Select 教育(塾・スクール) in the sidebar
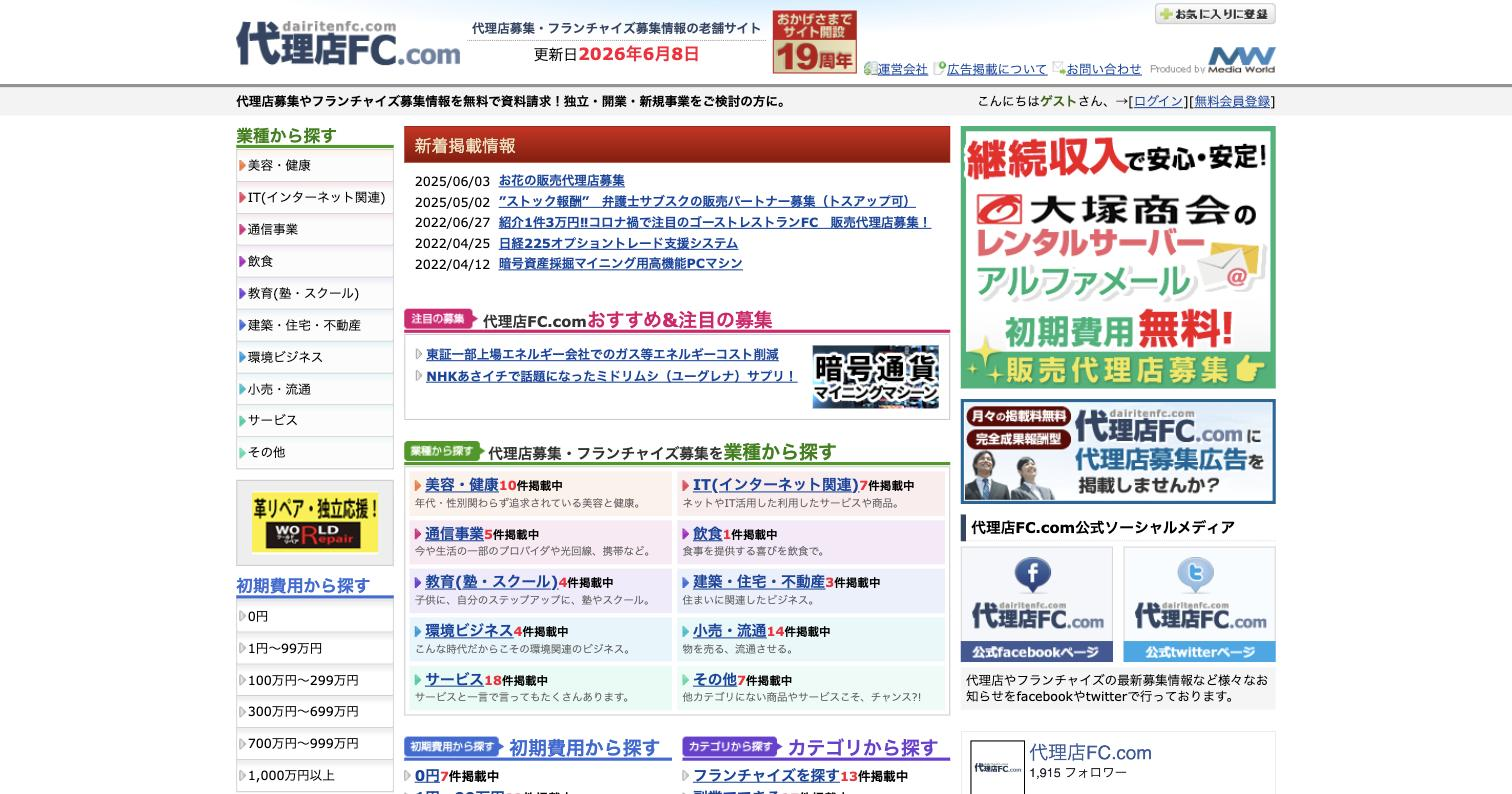 tap(315, 293)
